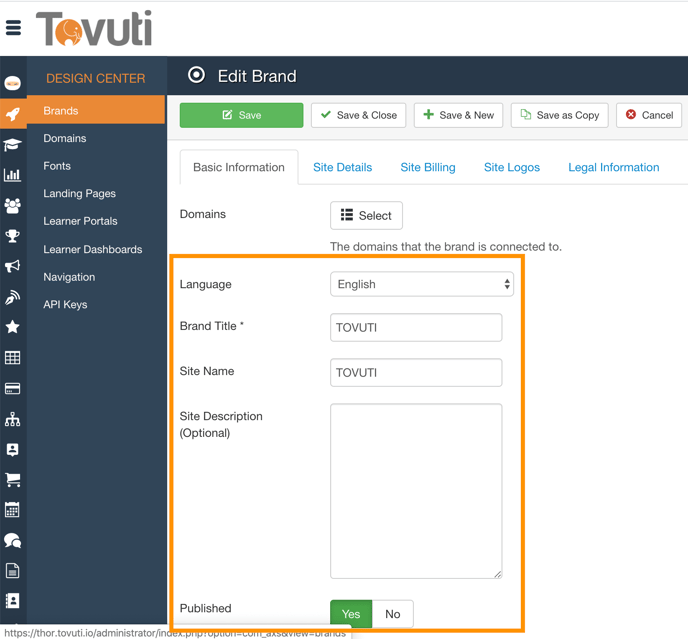Click the Domains Select button
The width and height of the screenshot is (688, 639).
[x=366, y=215]
